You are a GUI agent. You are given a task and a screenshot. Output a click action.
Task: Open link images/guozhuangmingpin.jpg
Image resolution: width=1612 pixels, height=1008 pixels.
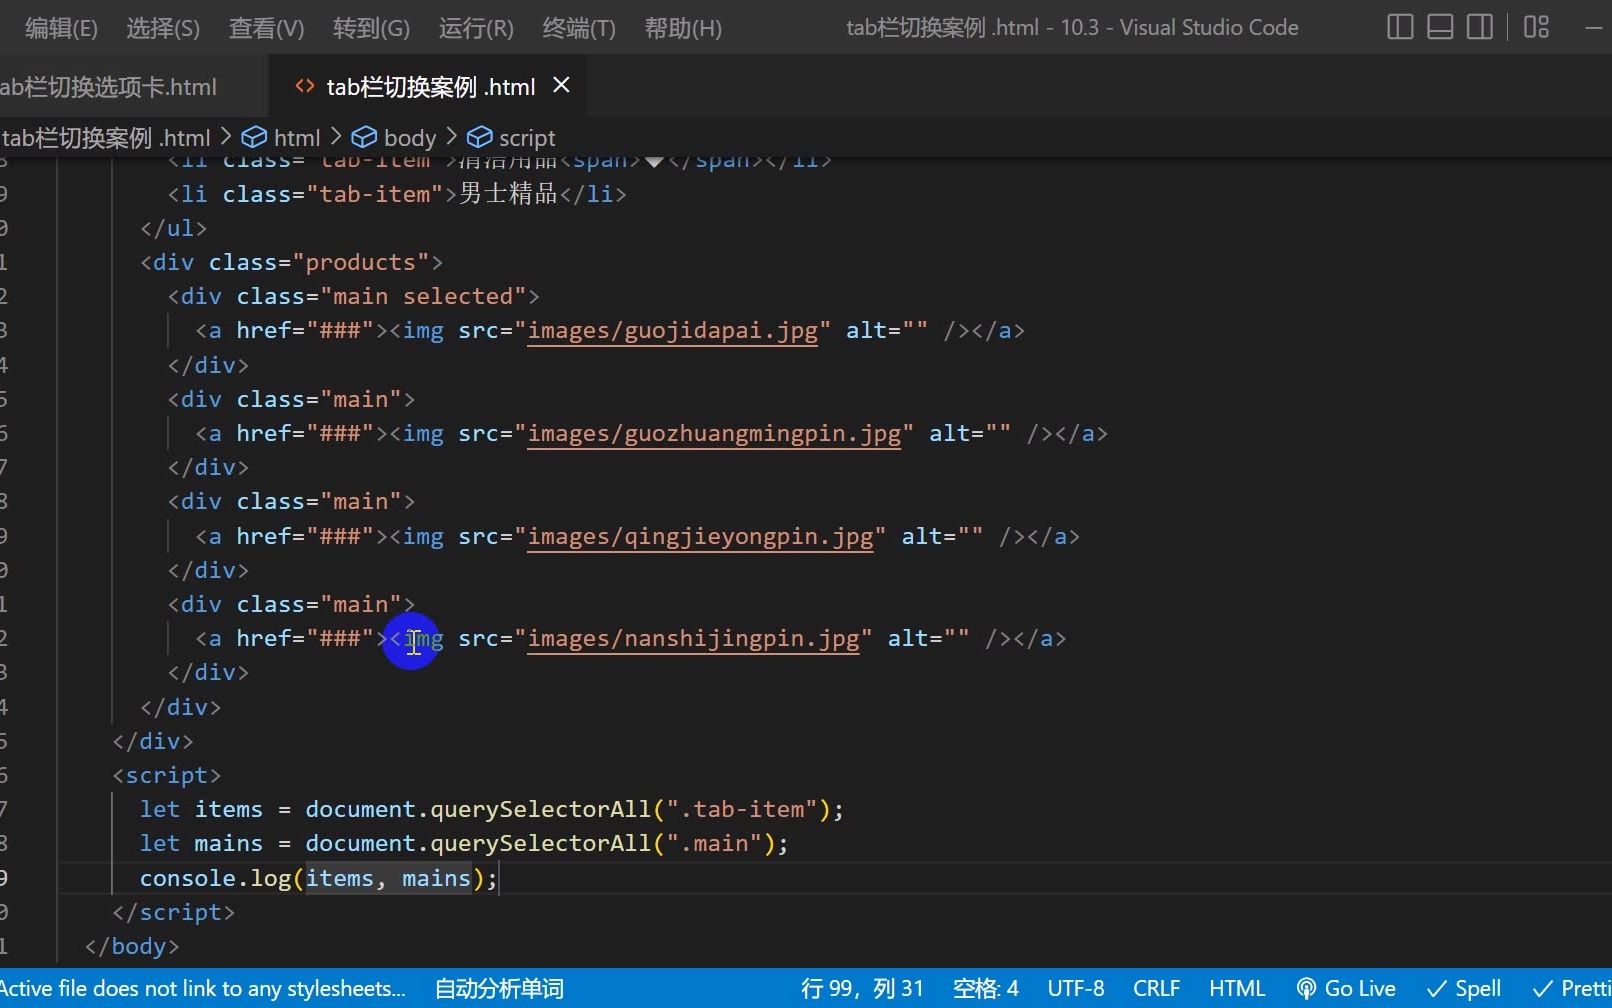coord(714,434)
